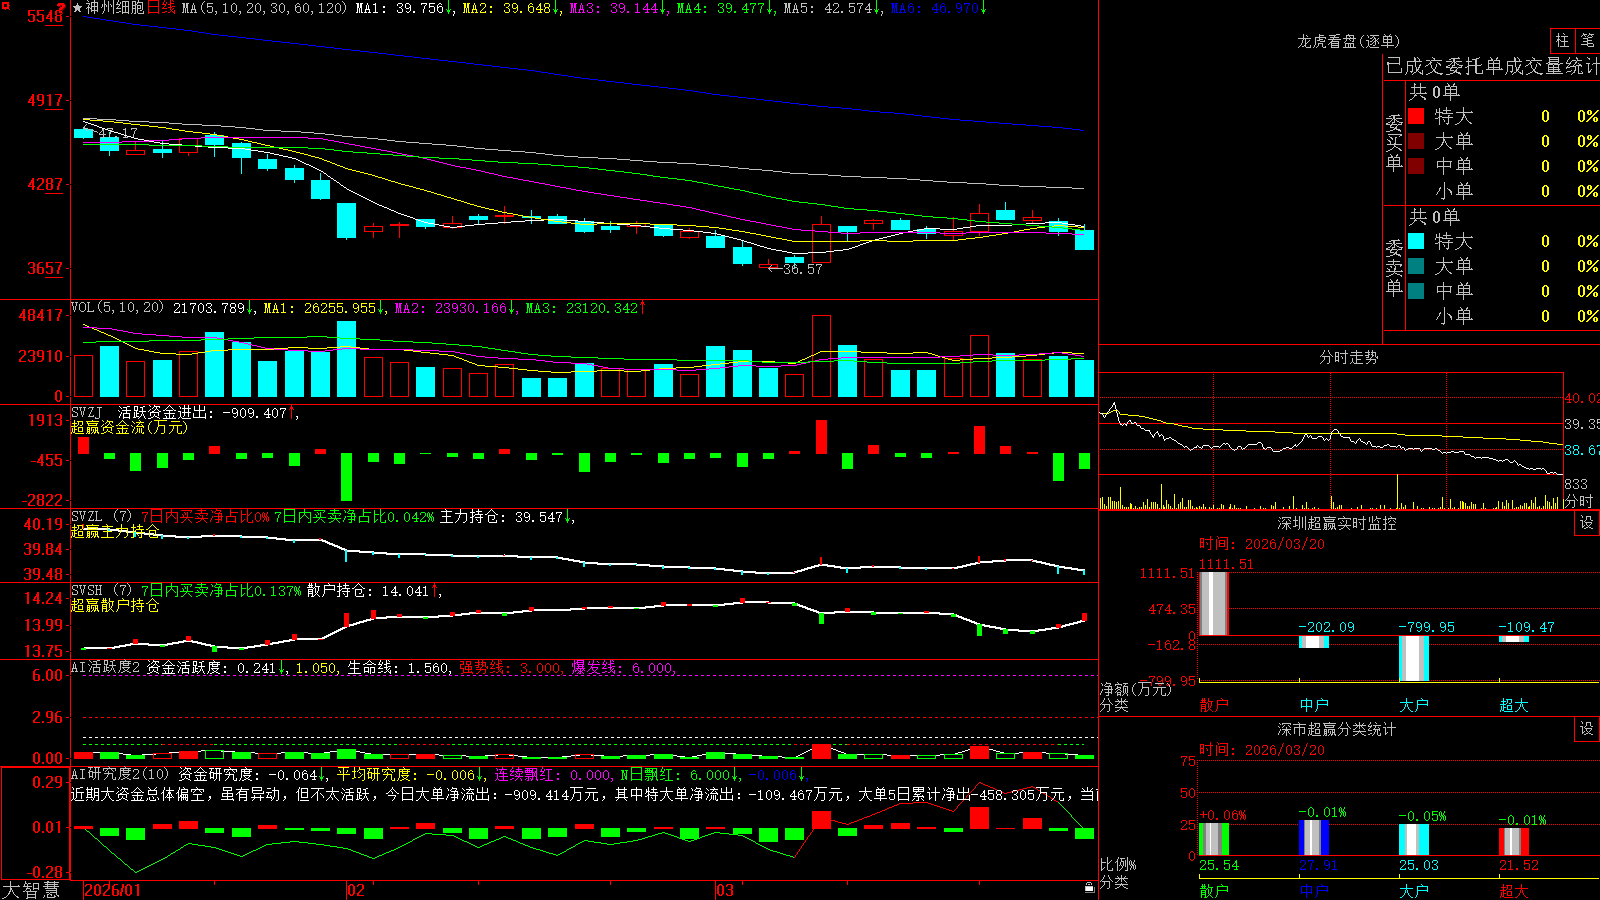
Task: Click the 超赢资金流(万元) label
Action: pyautogui.click(x=129, y=428)
